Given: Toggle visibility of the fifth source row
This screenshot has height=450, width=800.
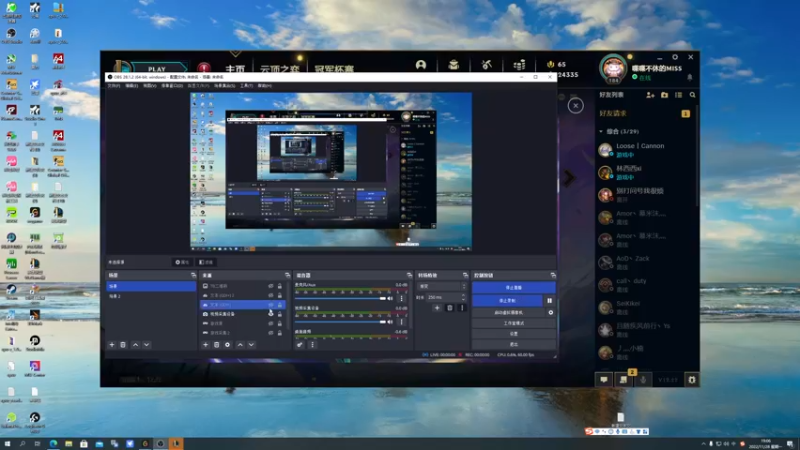Looking at the screenshot, I should (x=271, y=323).
